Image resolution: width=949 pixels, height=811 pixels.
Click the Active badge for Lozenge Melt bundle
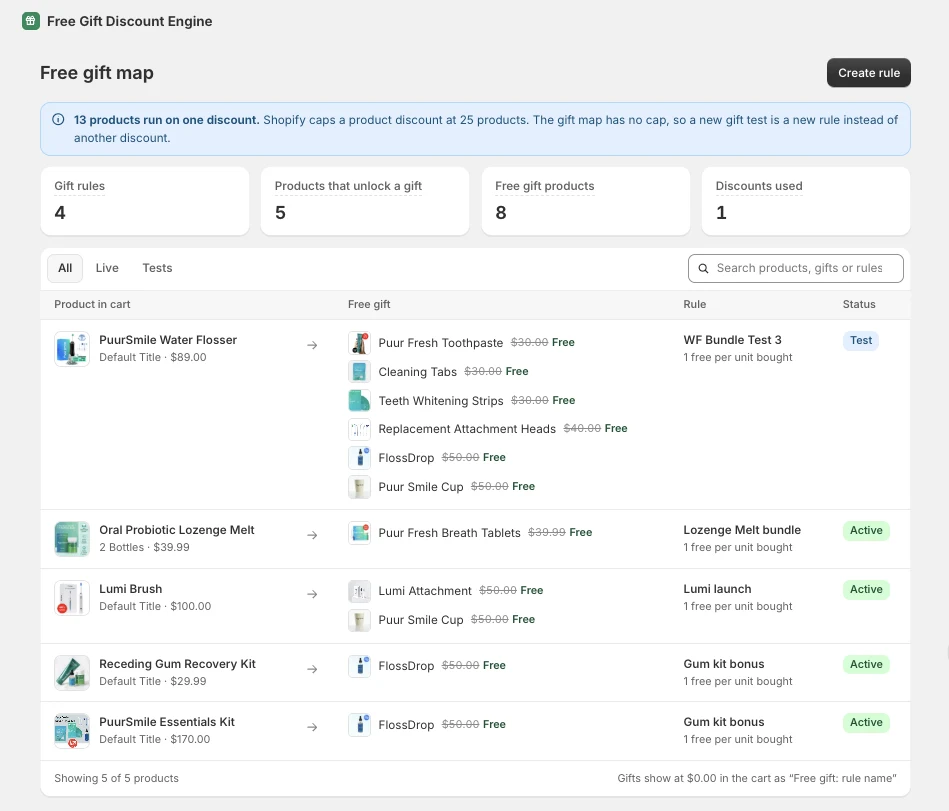(866, 531)
